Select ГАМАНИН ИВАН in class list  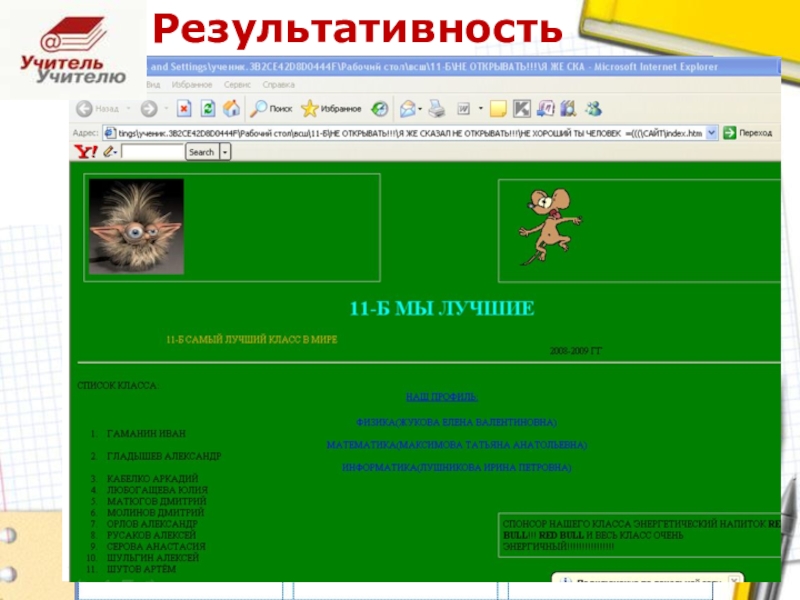tap(146, 434)
